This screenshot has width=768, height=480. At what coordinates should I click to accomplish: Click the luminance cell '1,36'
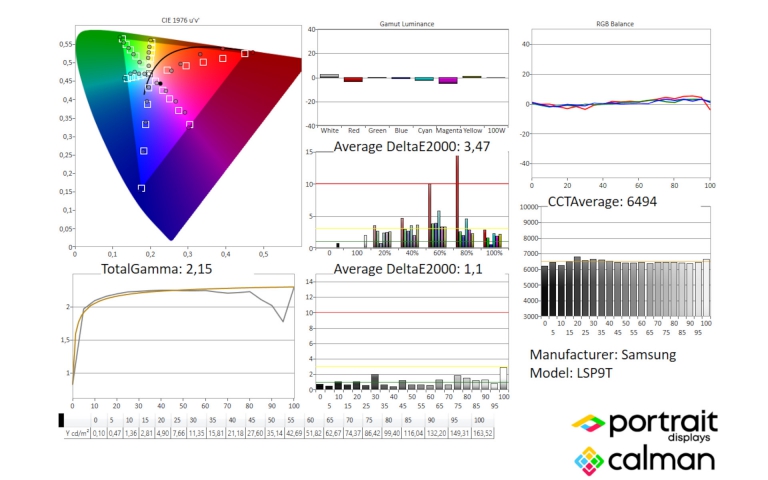131,433
